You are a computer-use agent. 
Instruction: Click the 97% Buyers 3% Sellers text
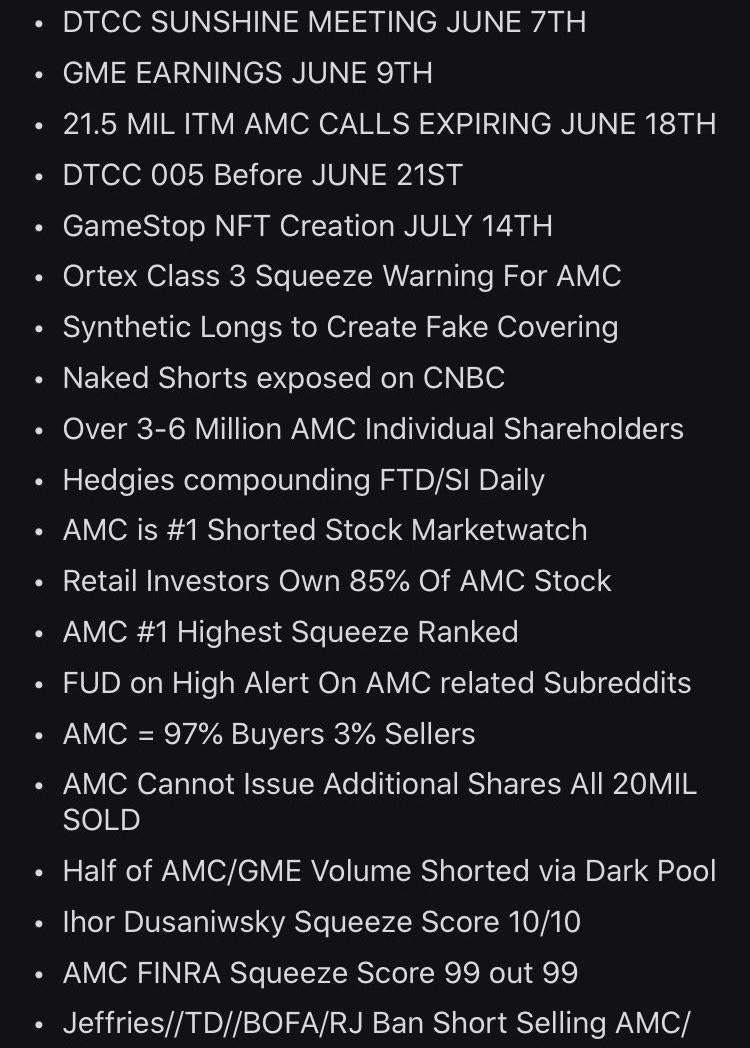(x=269, y=734)
